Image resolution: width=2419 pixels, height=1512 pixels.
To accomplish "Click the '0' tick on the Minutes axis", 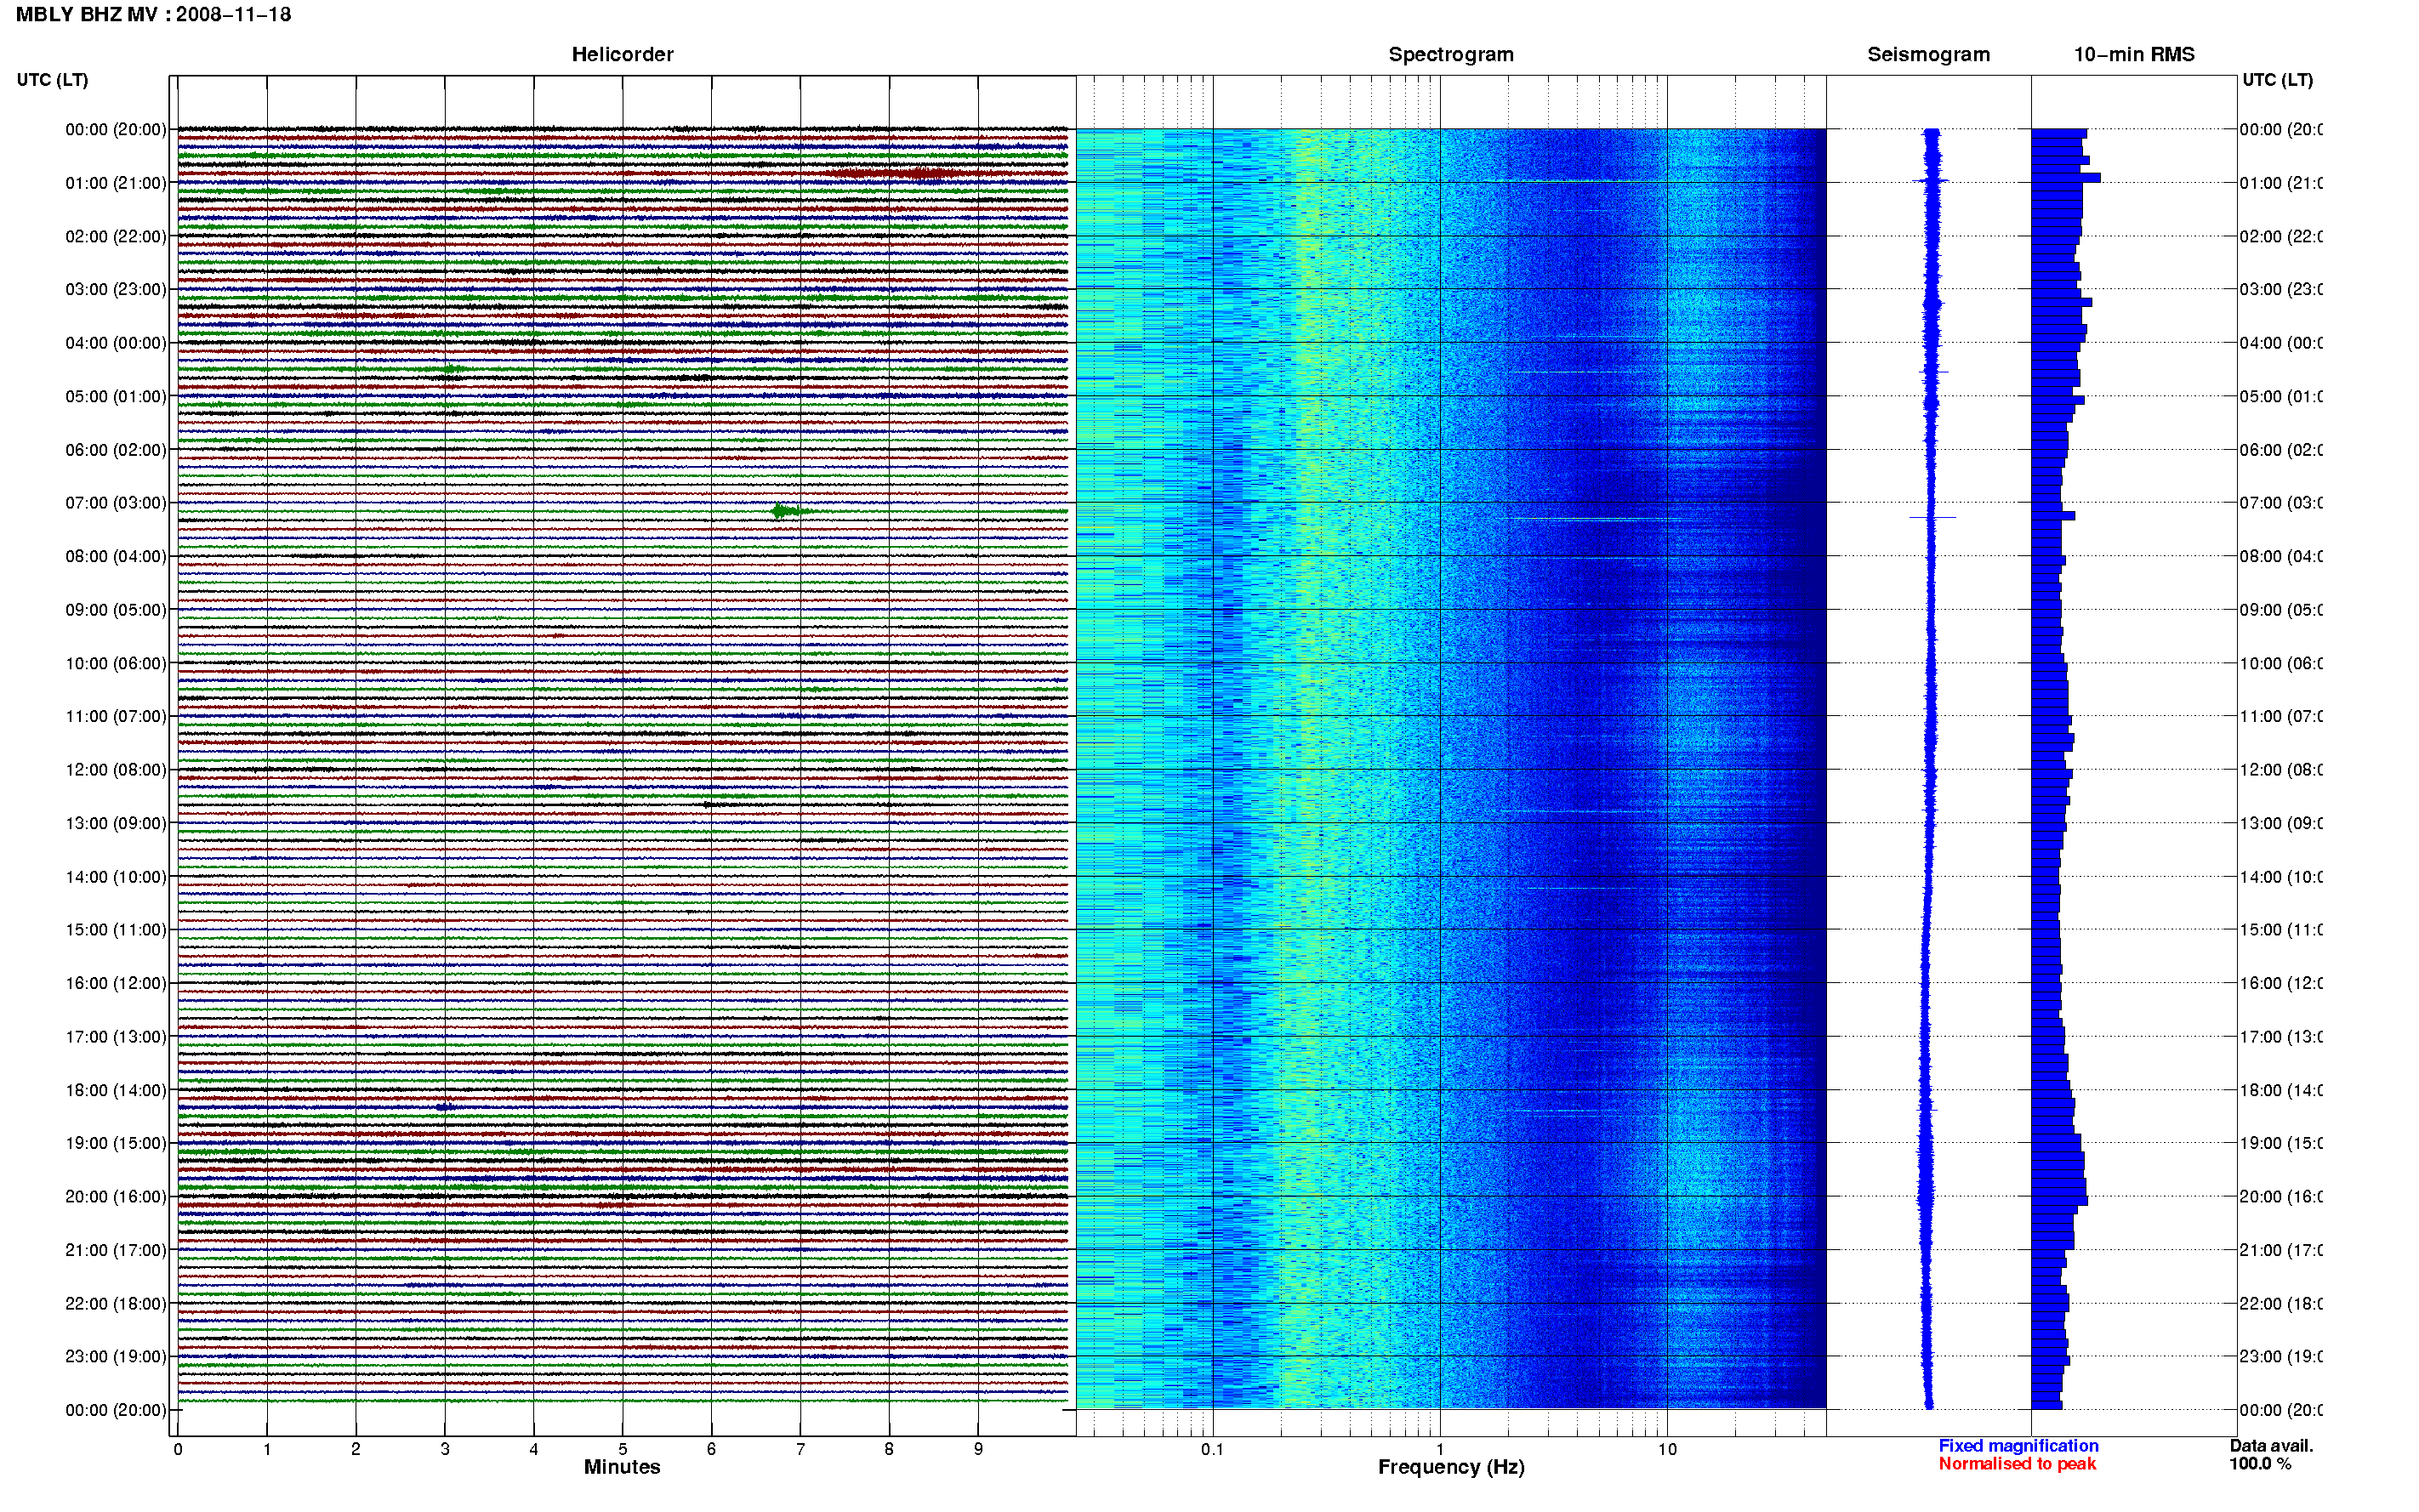I will tap(178, 1449).
